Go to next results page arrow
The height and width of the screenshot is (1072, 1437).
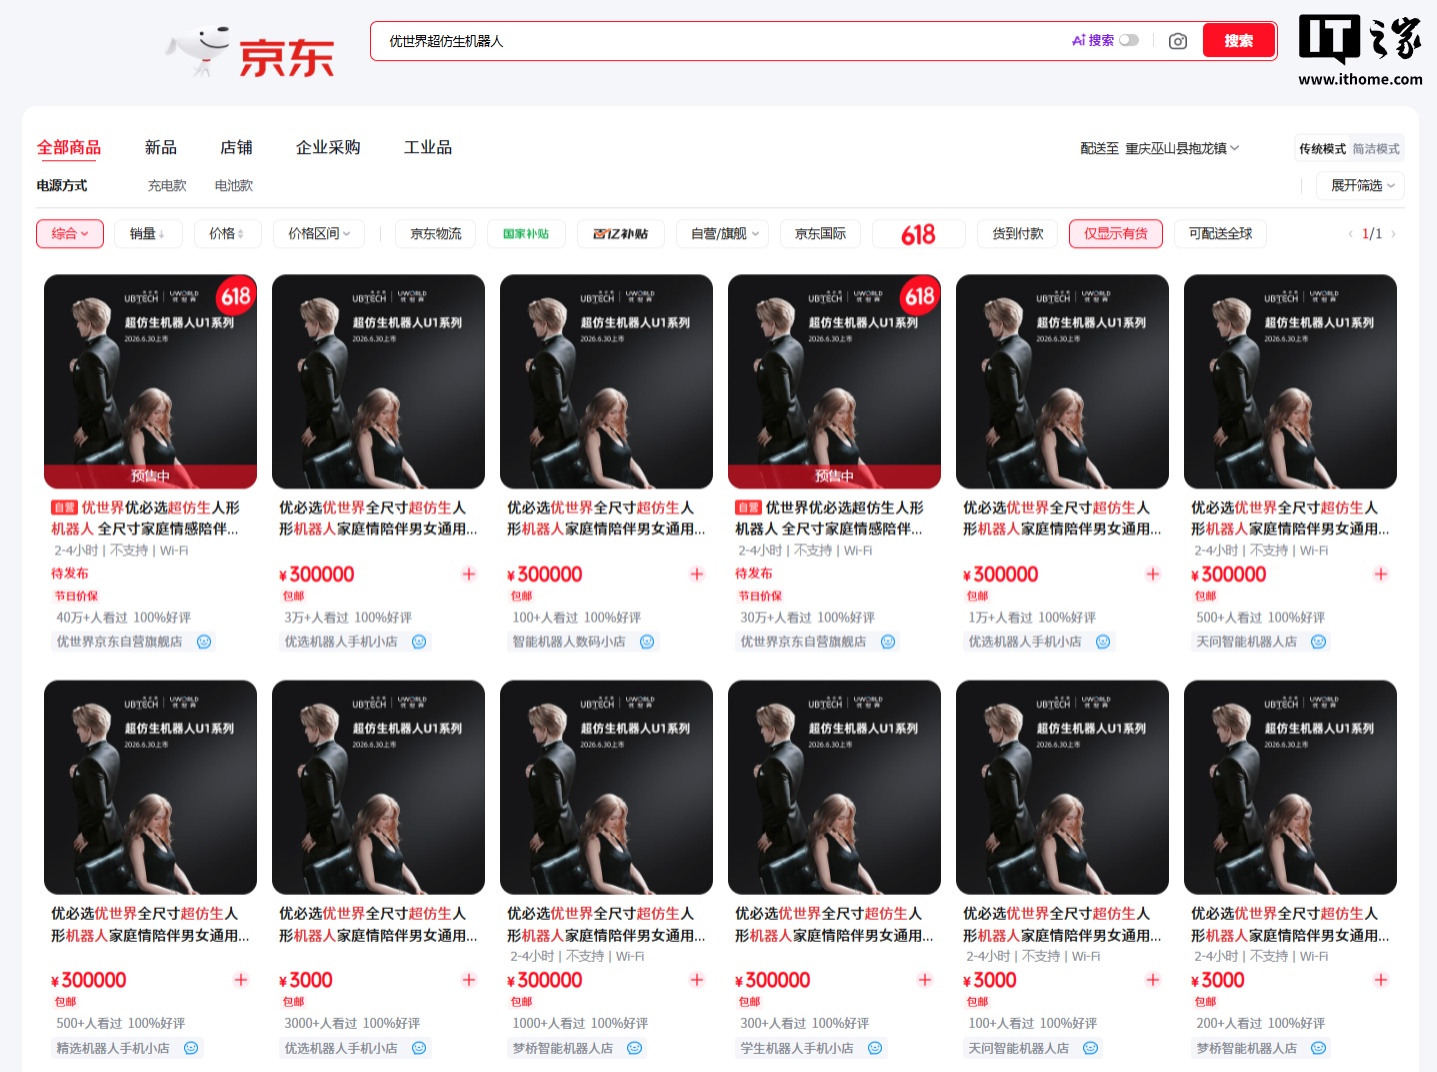click(x=1393, y=234)
